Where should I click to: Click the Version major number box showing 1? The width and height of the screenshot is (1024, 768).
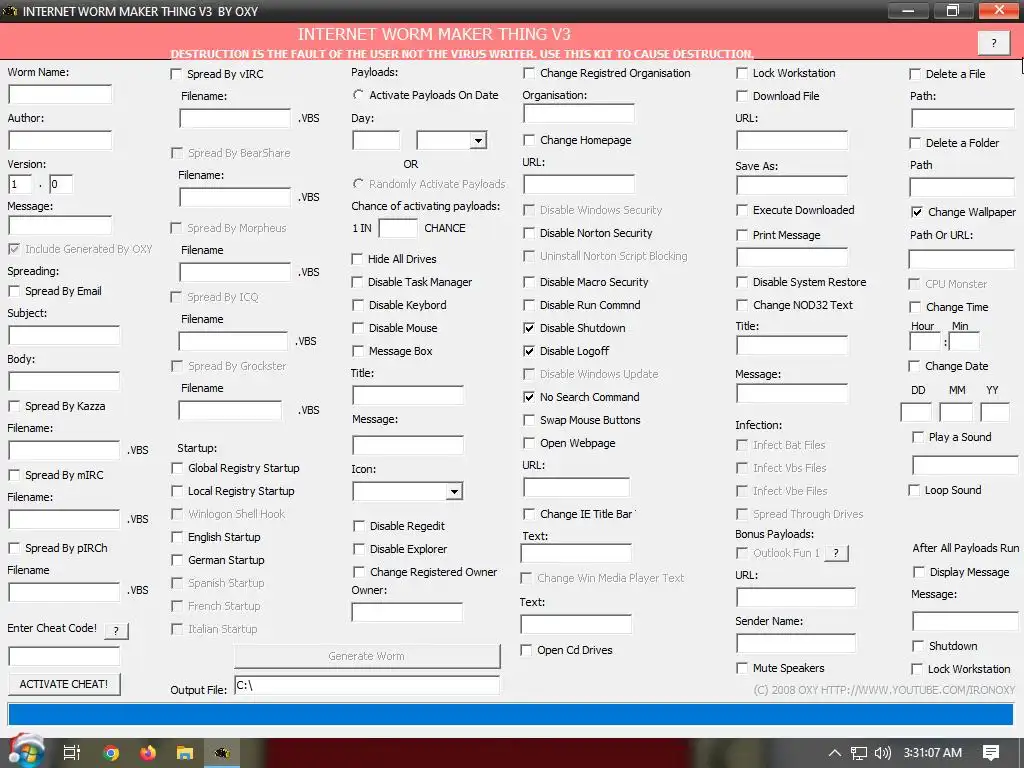click(x=20, y=184)
